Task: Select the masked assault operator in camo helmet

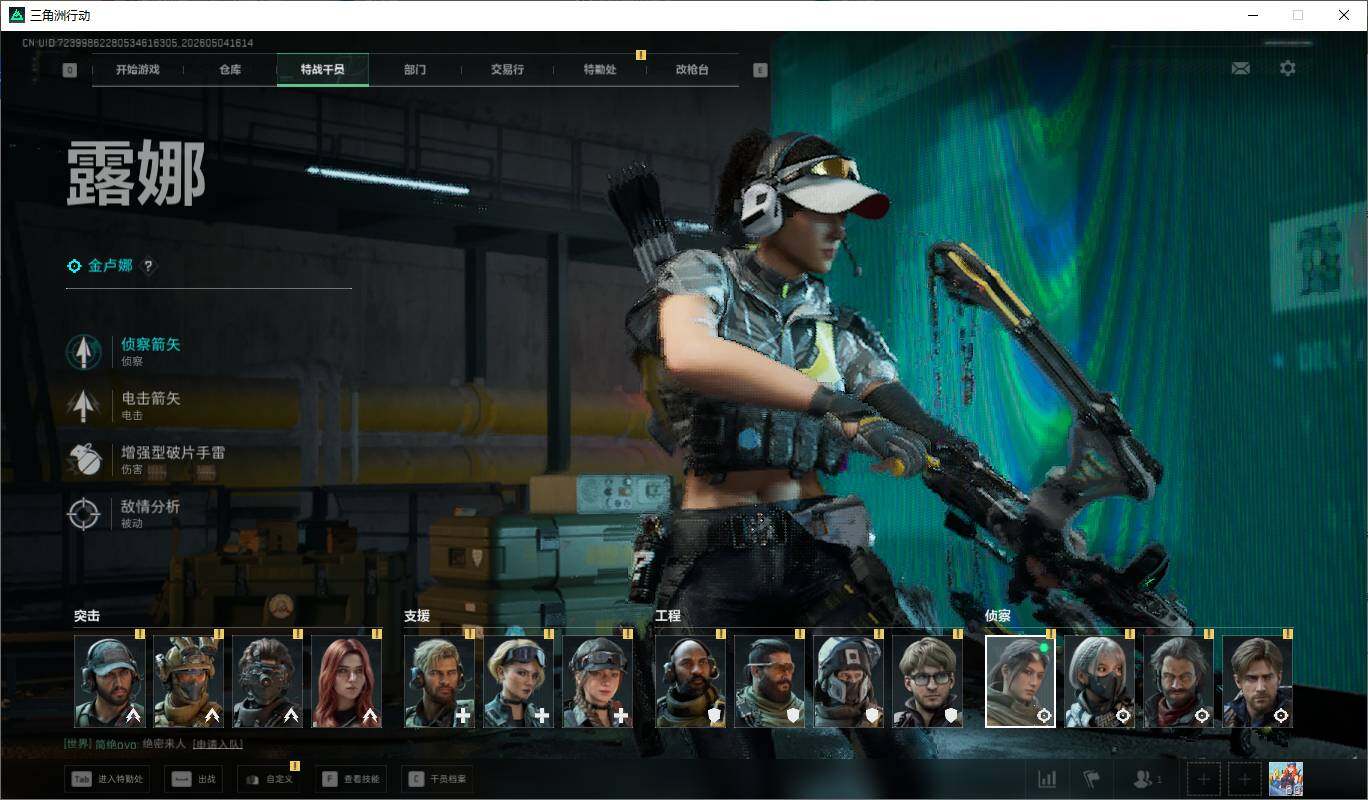Action: coord(189,682)
